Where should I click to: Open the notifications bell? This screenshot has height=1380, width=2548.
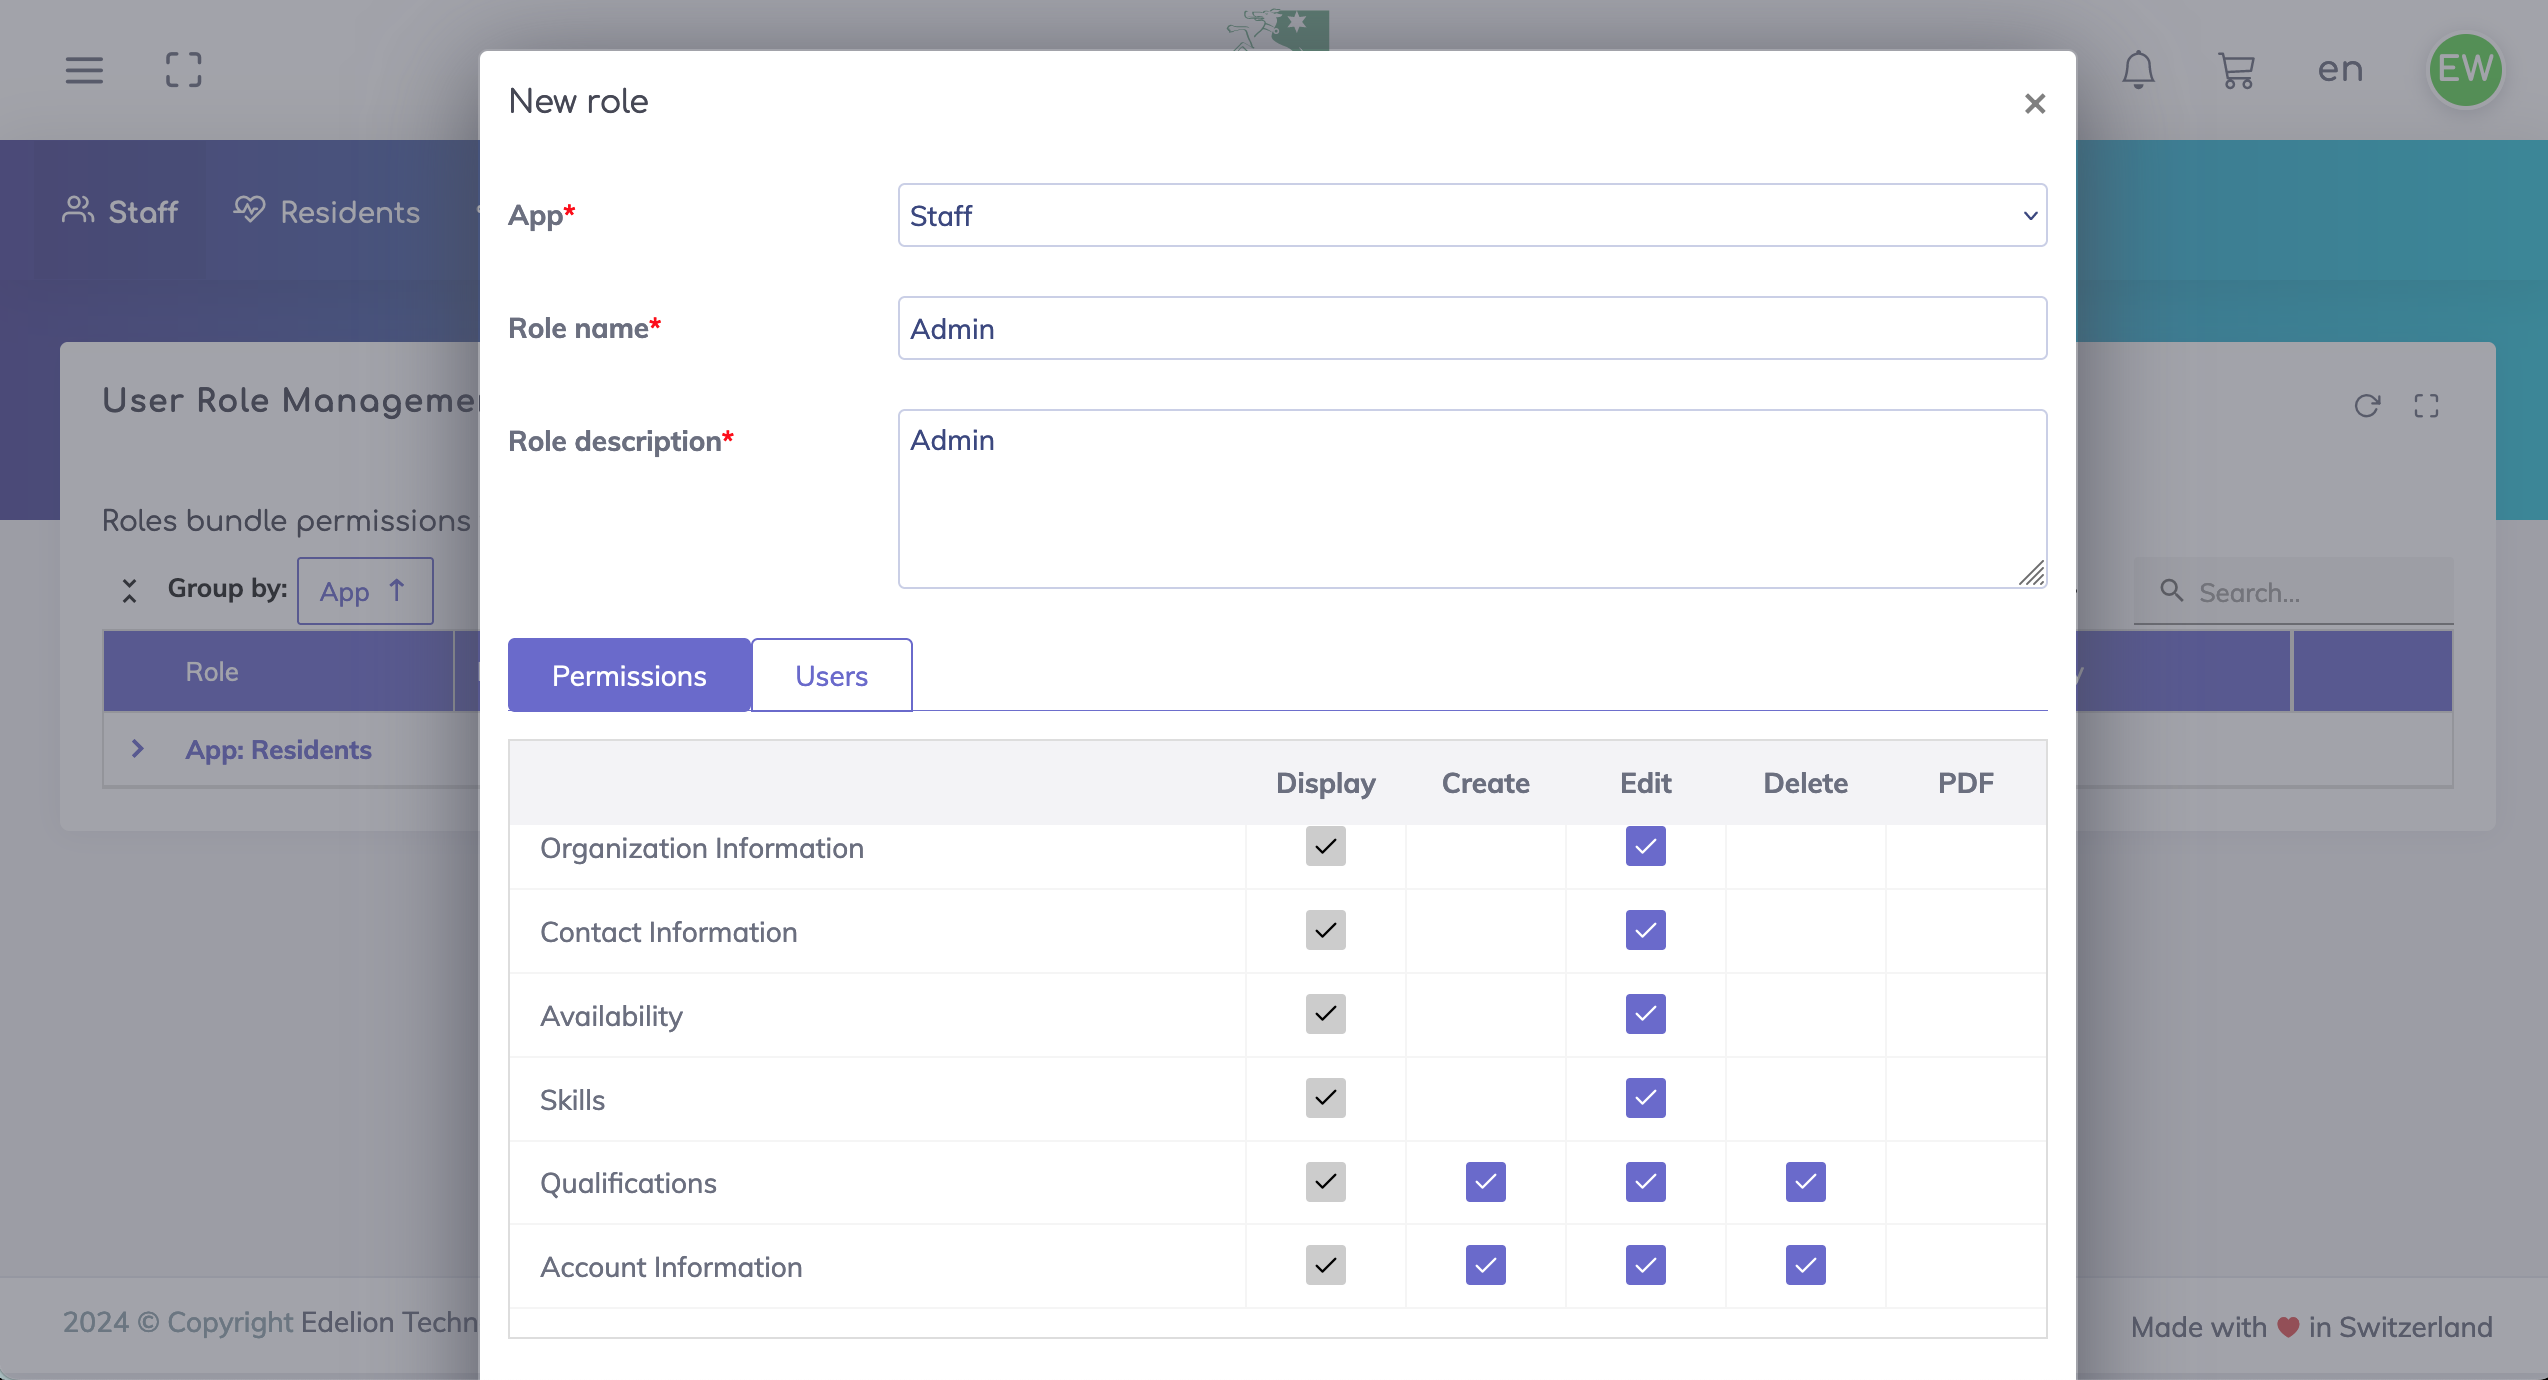pyautogui.click(x=2138, y=70)
